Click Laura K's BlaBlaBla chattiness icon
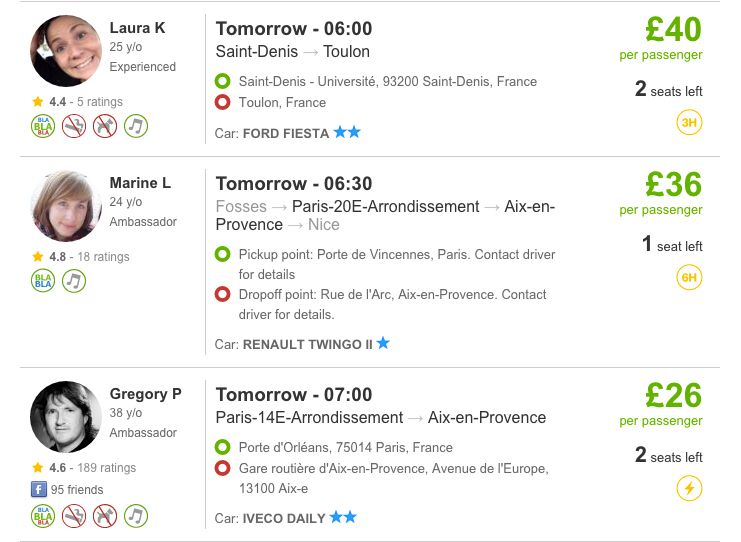The height and width of the screenshot is (542, 741). (x=43, y=126)
